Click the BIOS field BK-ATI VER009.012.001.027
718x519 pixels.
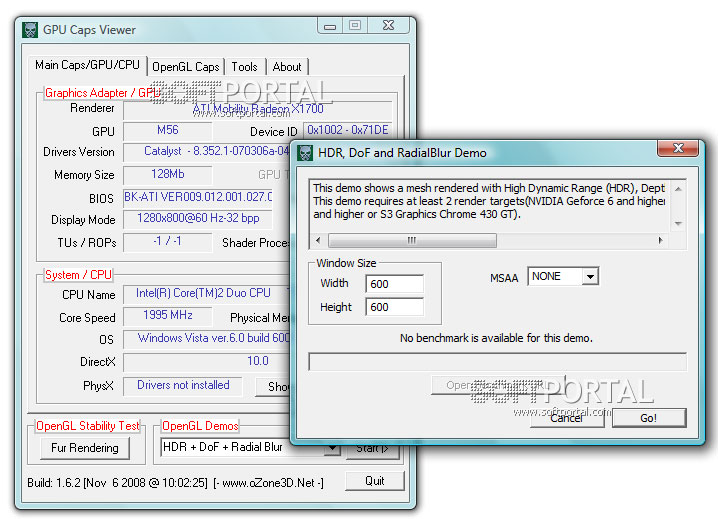[198, 197]
